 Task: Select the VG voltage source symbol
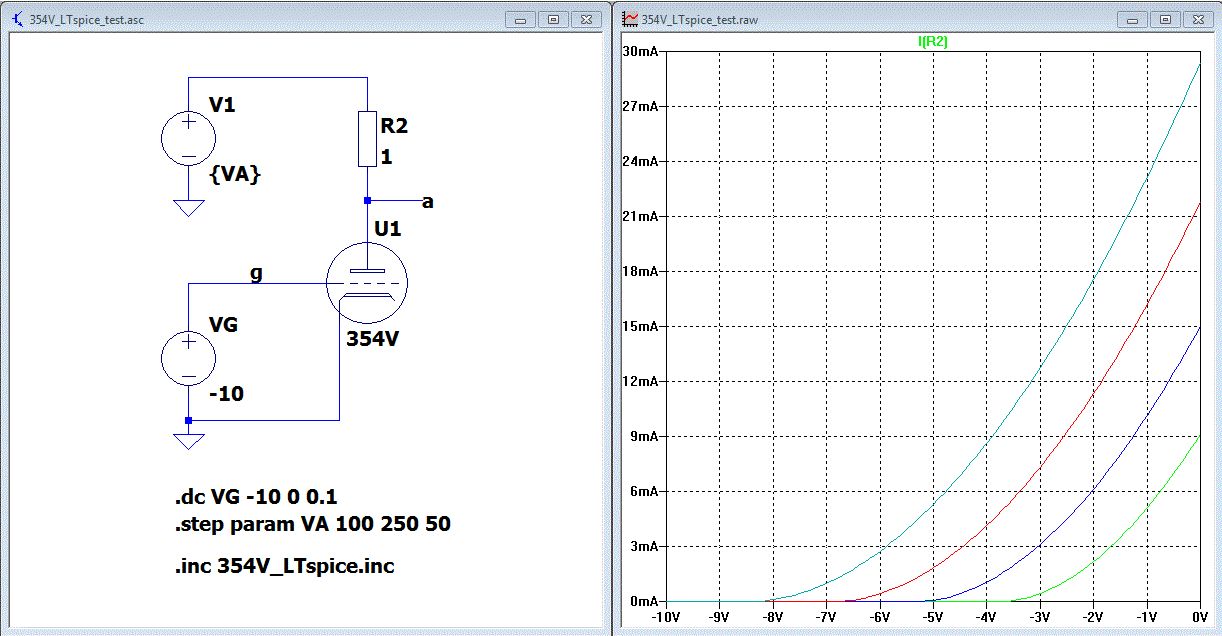click(x=188, y=359)
